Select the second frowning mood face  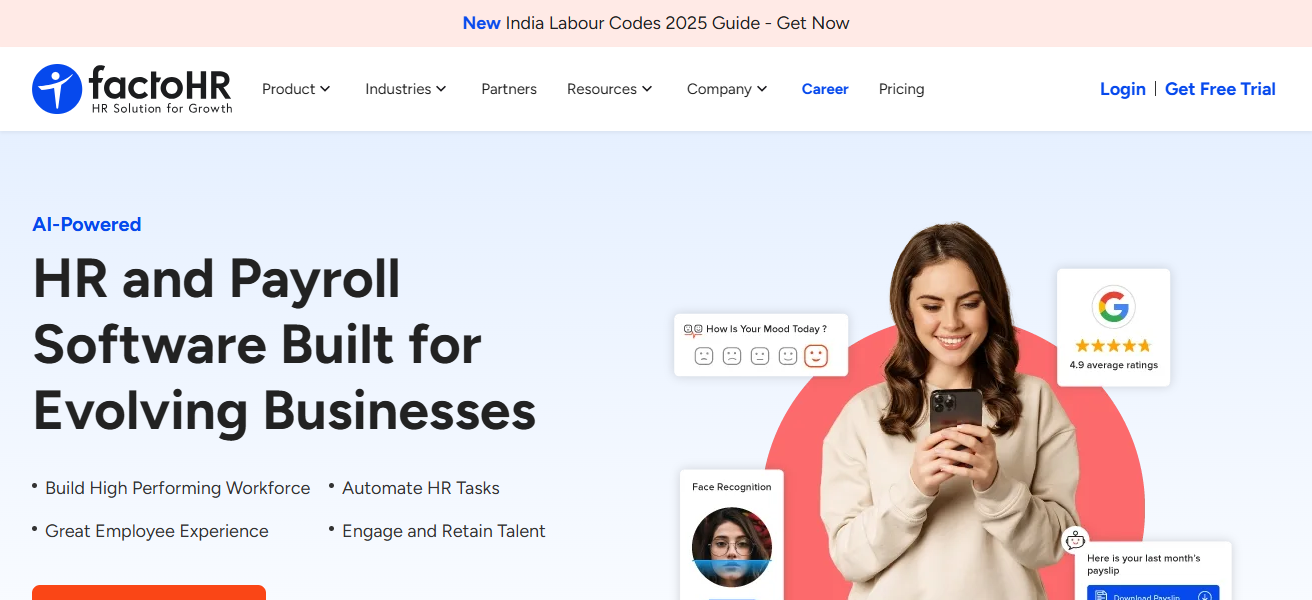point(732,356)
